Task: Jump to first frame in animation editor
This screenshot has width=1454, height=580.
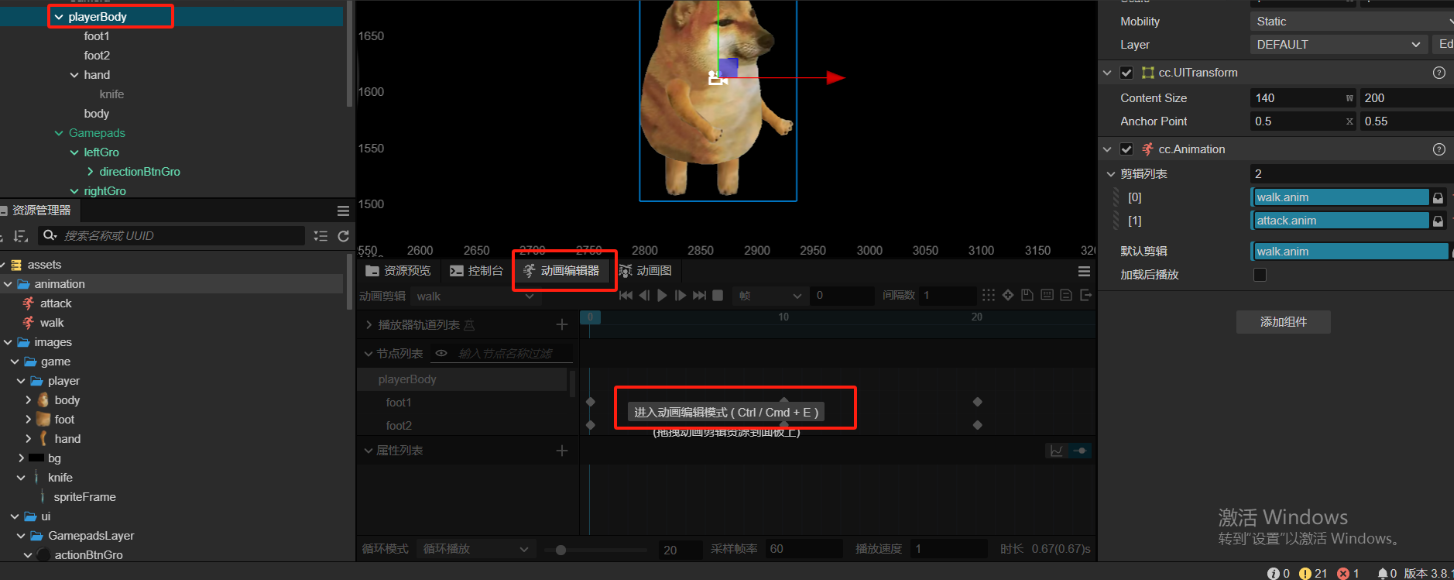Action: (x=626, y=296)
